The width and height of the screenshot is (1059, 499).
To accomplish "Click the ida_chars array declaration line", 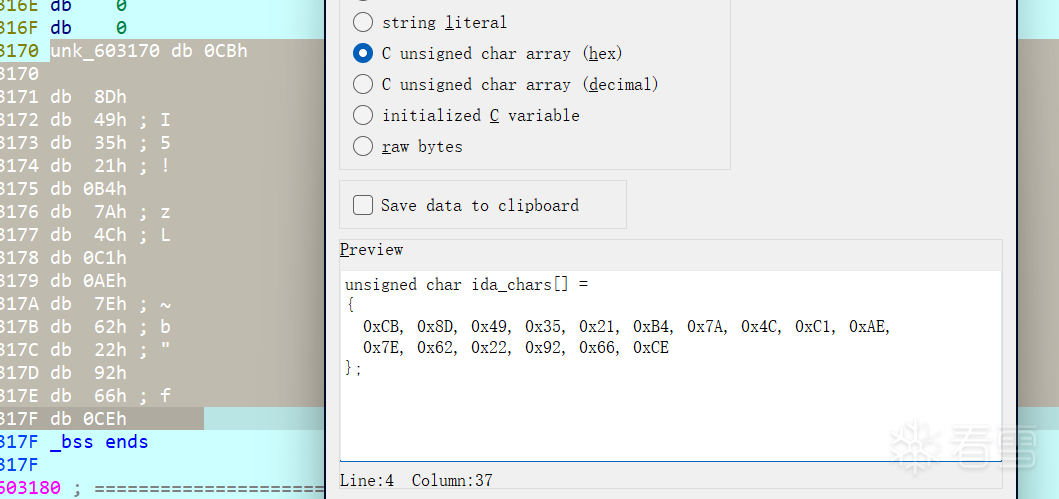I will [467, 285].
